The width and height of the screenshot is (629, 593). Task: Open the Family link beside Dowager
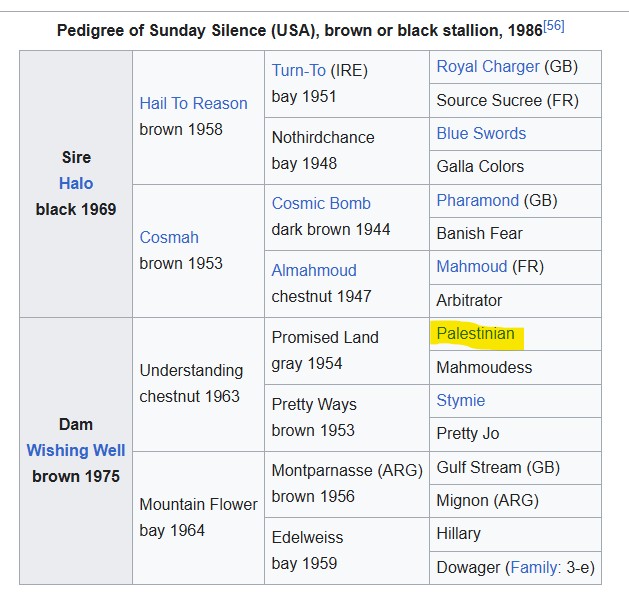534,567
